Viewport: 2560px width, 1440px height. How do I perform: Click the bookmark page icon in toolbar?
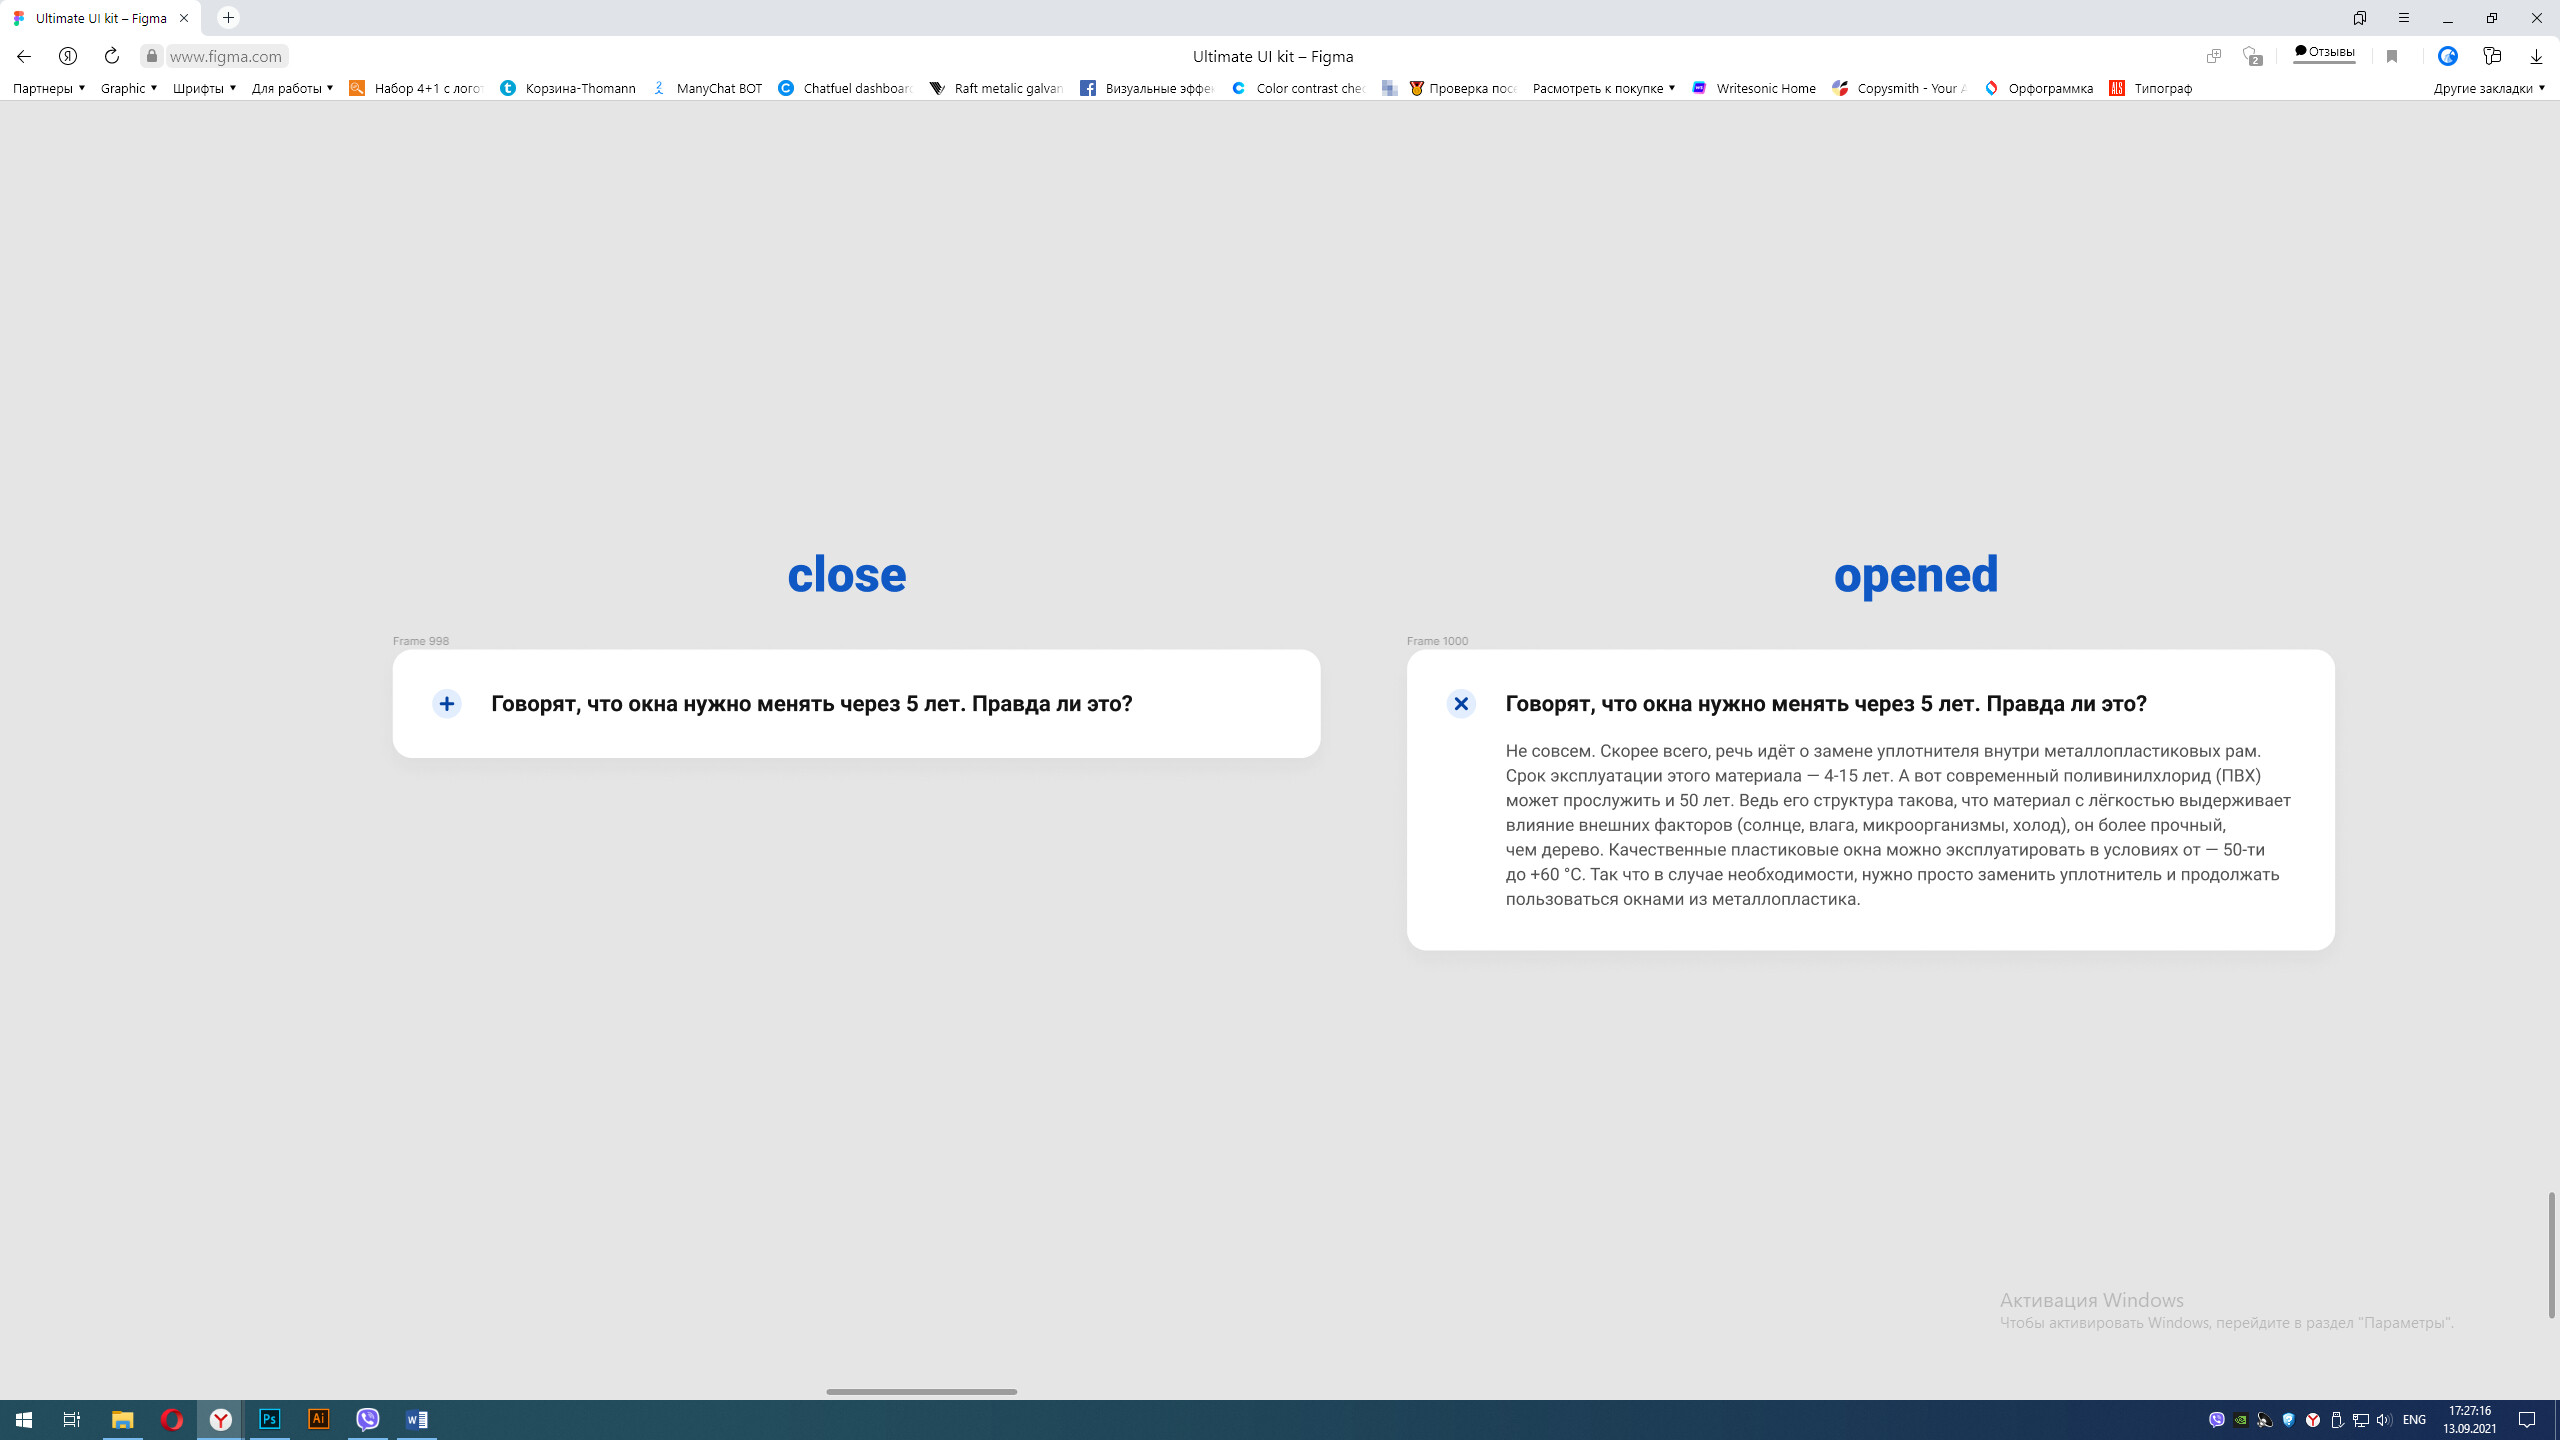[x=2392, y=56]
